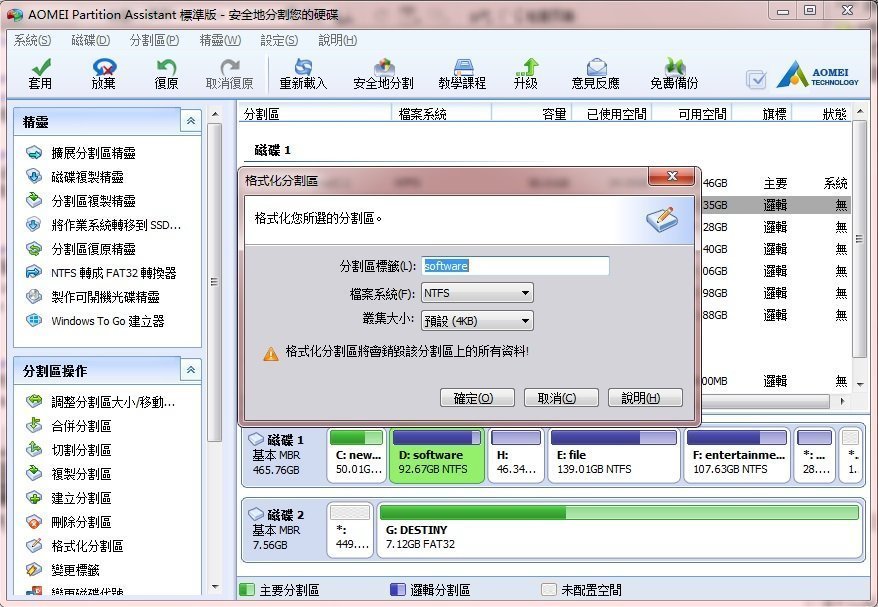Open the Tutorials (教學課程) icon

click(463, 68)
